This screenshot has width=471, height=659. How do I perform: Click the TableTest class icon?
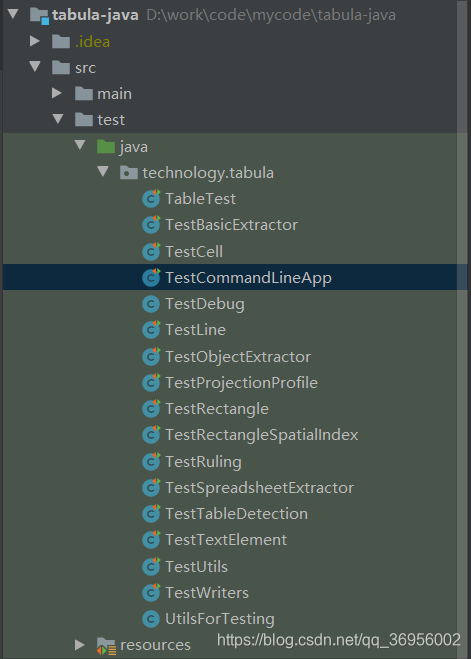click(151, 199)
